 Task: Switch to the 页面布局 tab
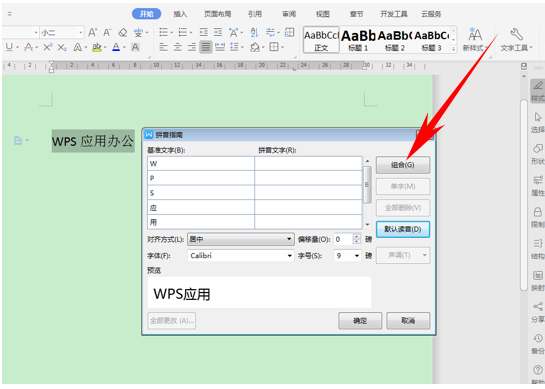(x=217, y=14)
